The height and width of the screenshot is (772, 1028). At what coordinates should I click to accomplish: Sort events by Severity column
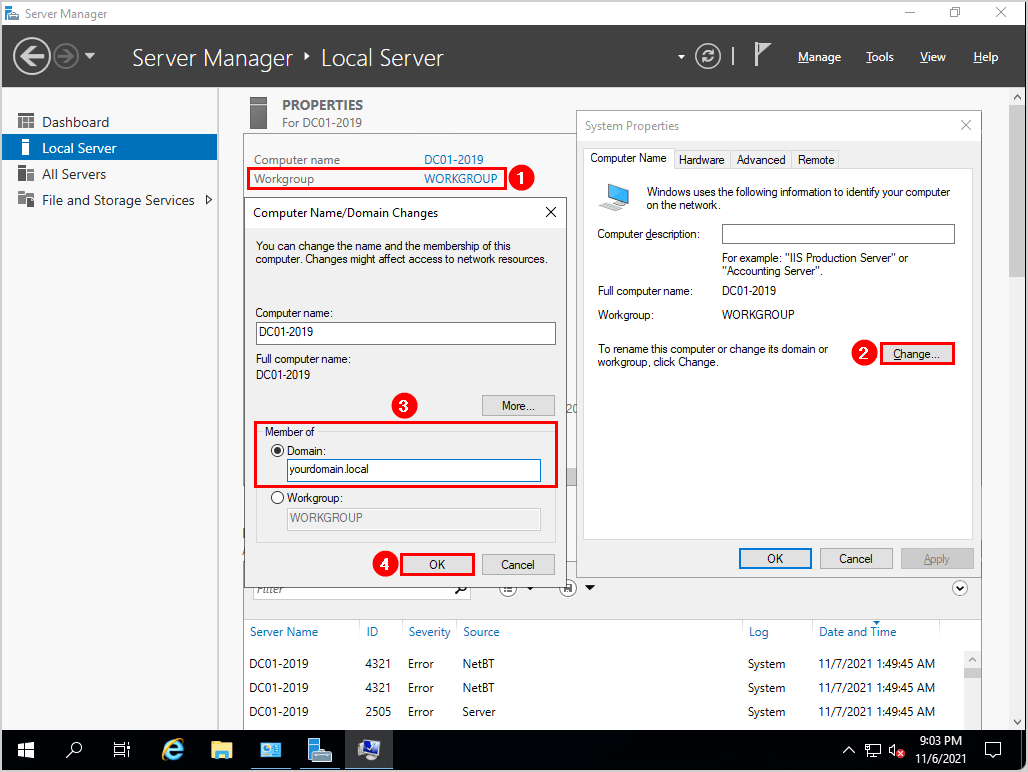click(429, 632)
